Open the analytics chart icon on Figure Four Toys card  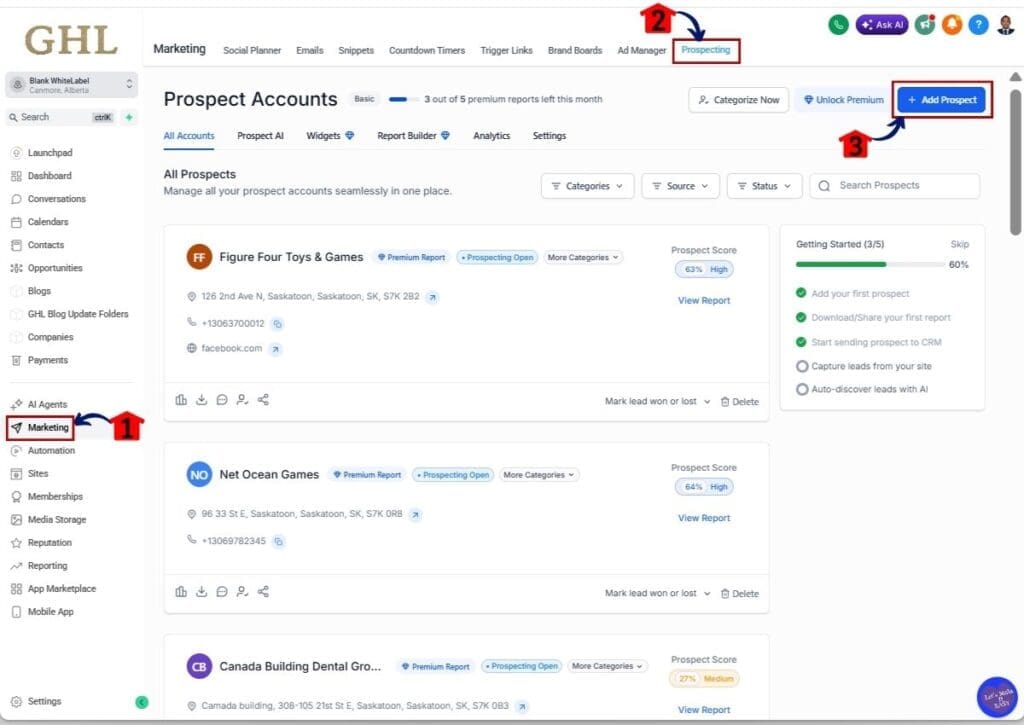[x=181, y=399]
